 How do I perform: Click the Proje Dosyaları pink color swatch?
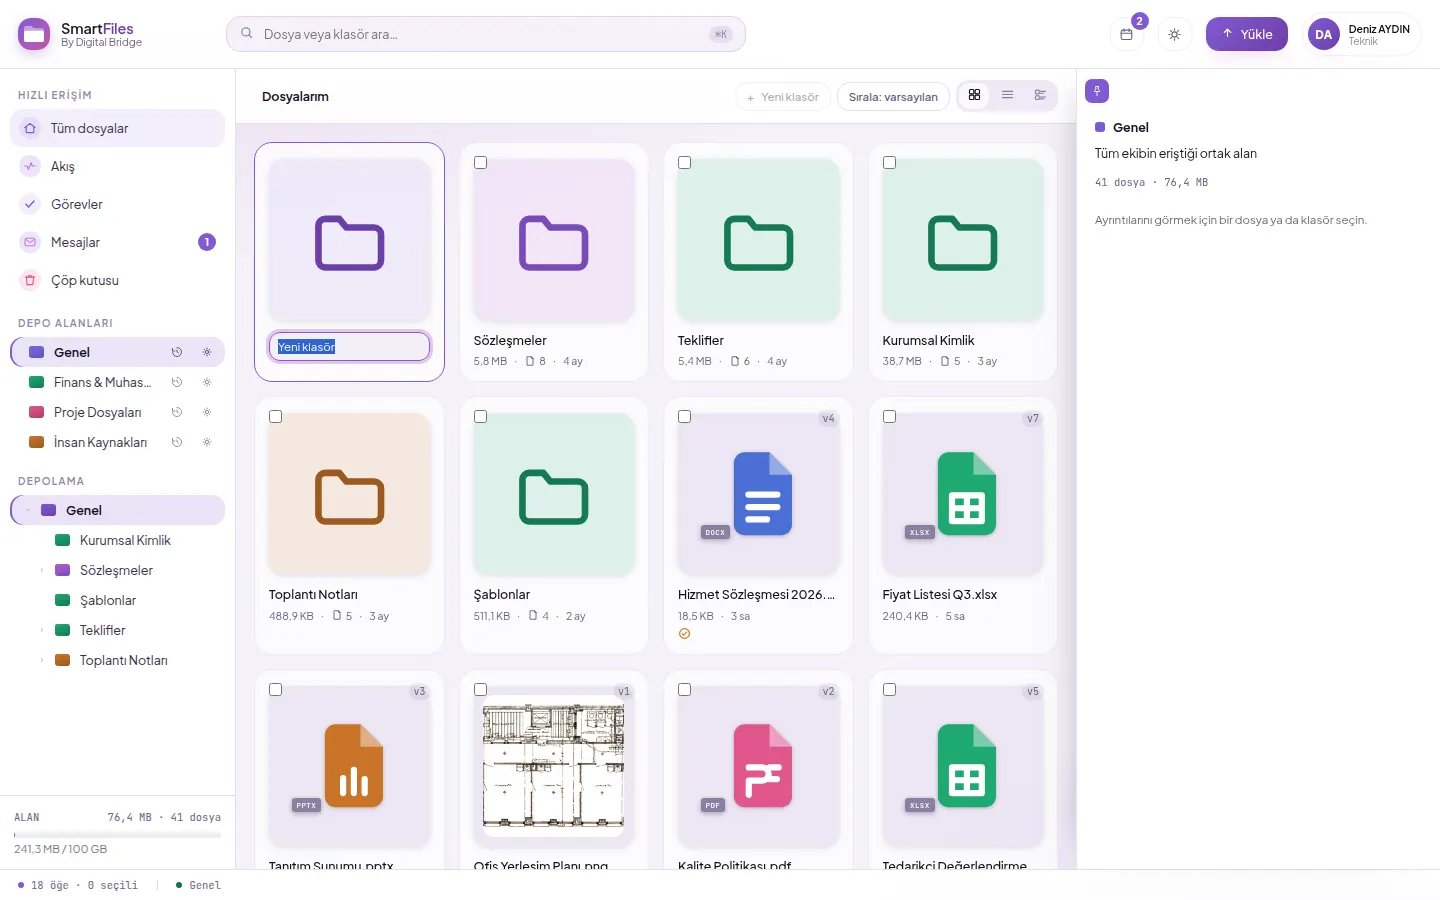37,412
